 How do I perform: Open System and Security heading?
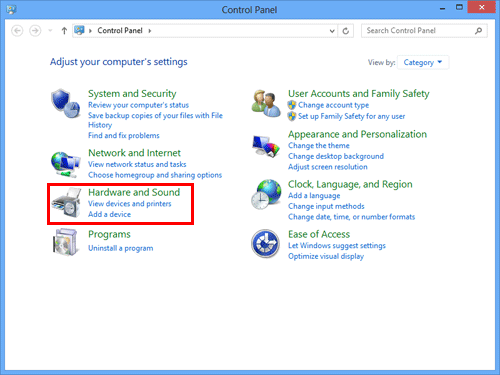[132, 94]
